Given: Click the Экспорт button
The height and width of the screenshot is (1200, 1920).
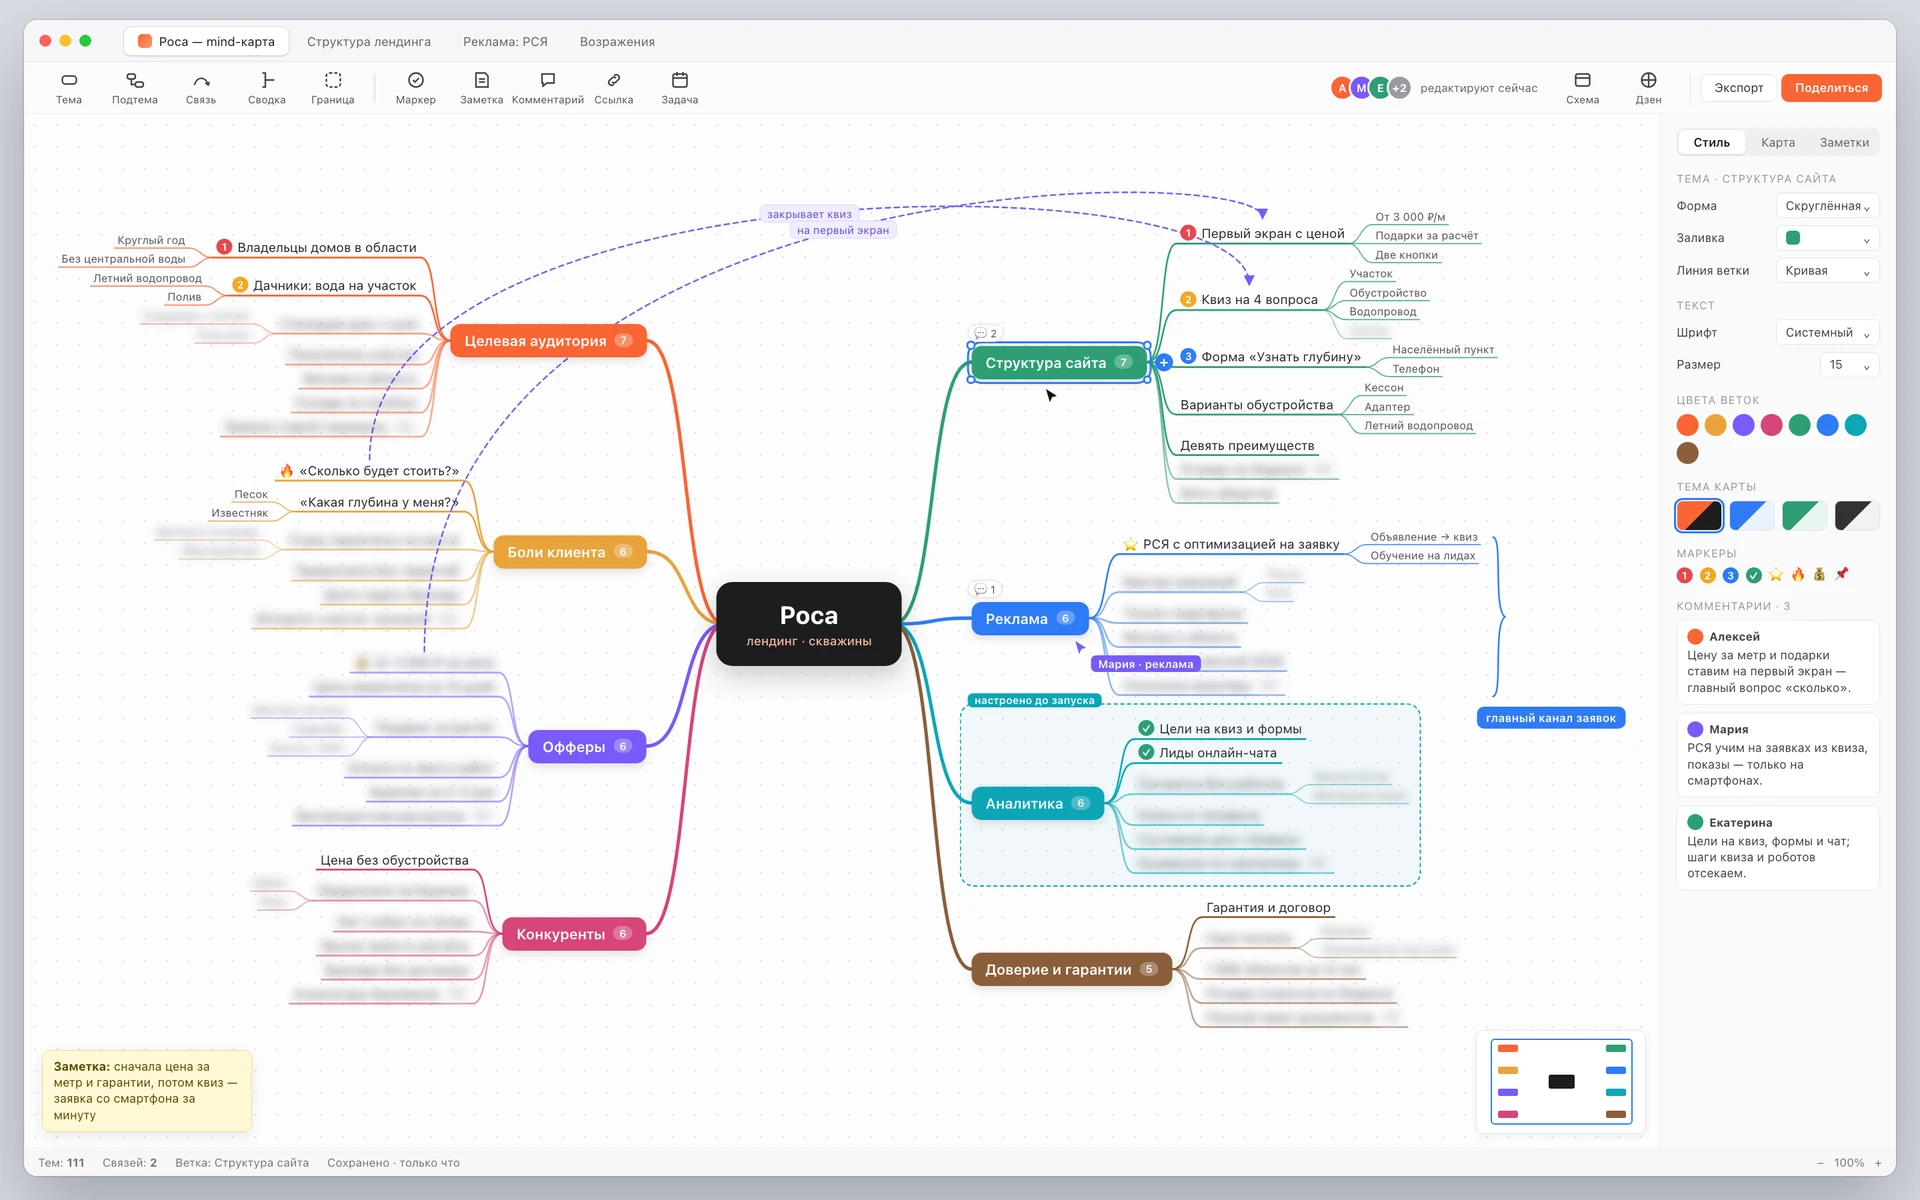Looking at the screenshot, I should point(1738,88).
